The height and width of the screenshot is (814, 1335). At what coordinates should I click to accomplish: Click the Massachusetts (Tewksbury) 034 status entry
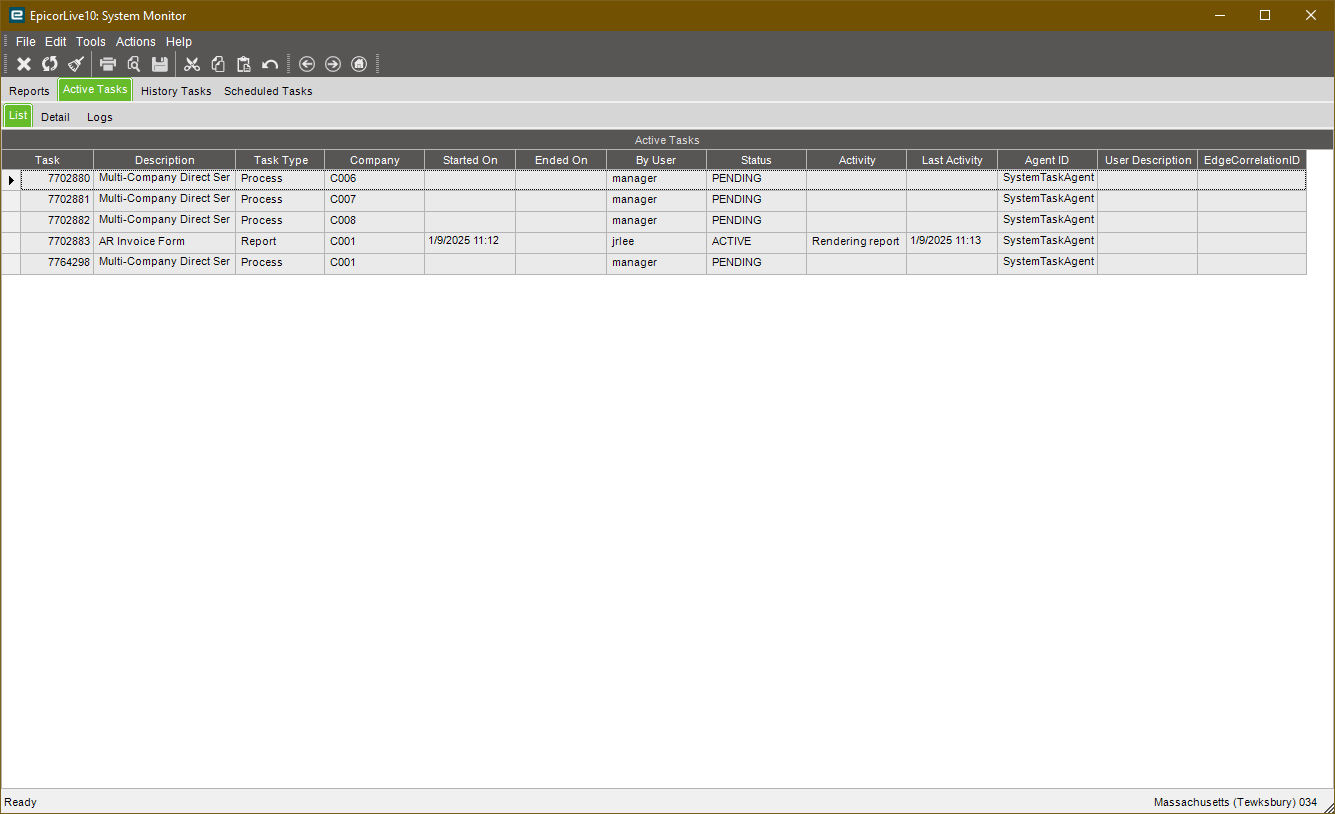[1236, 803]
